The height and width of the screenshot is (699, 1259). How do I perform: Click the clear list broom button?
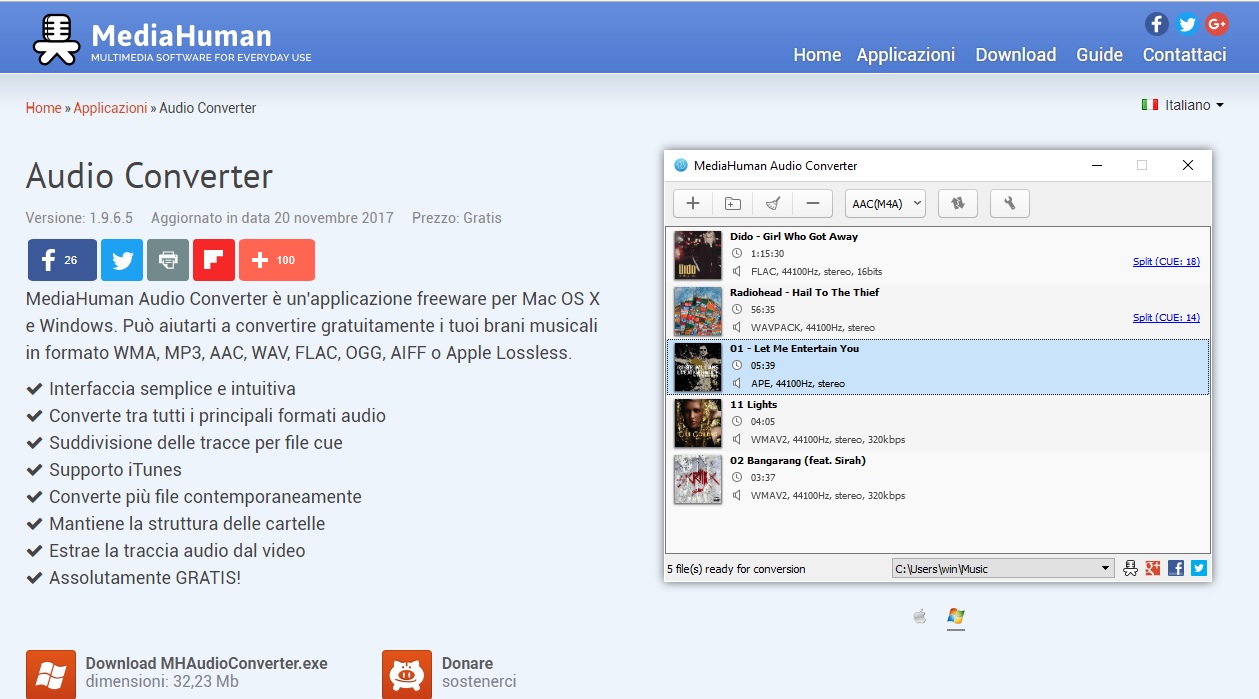coord(773,204)
